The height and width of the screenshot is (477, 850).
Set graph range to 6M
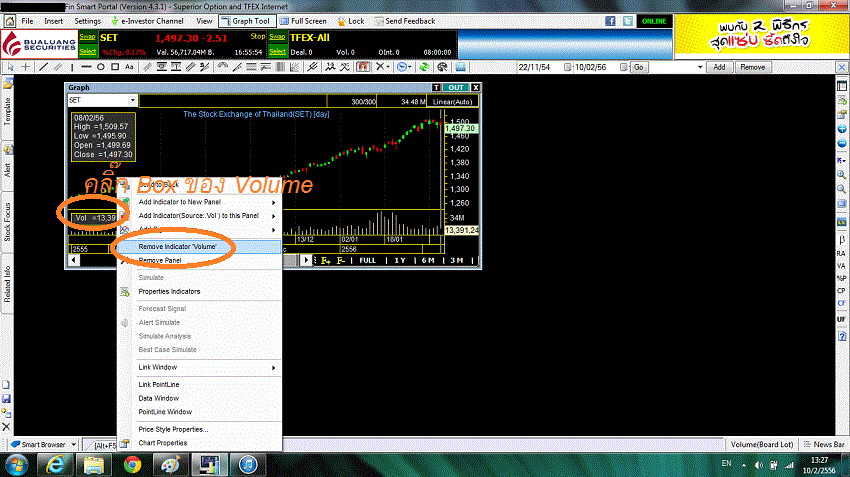[x=428, y=261]
